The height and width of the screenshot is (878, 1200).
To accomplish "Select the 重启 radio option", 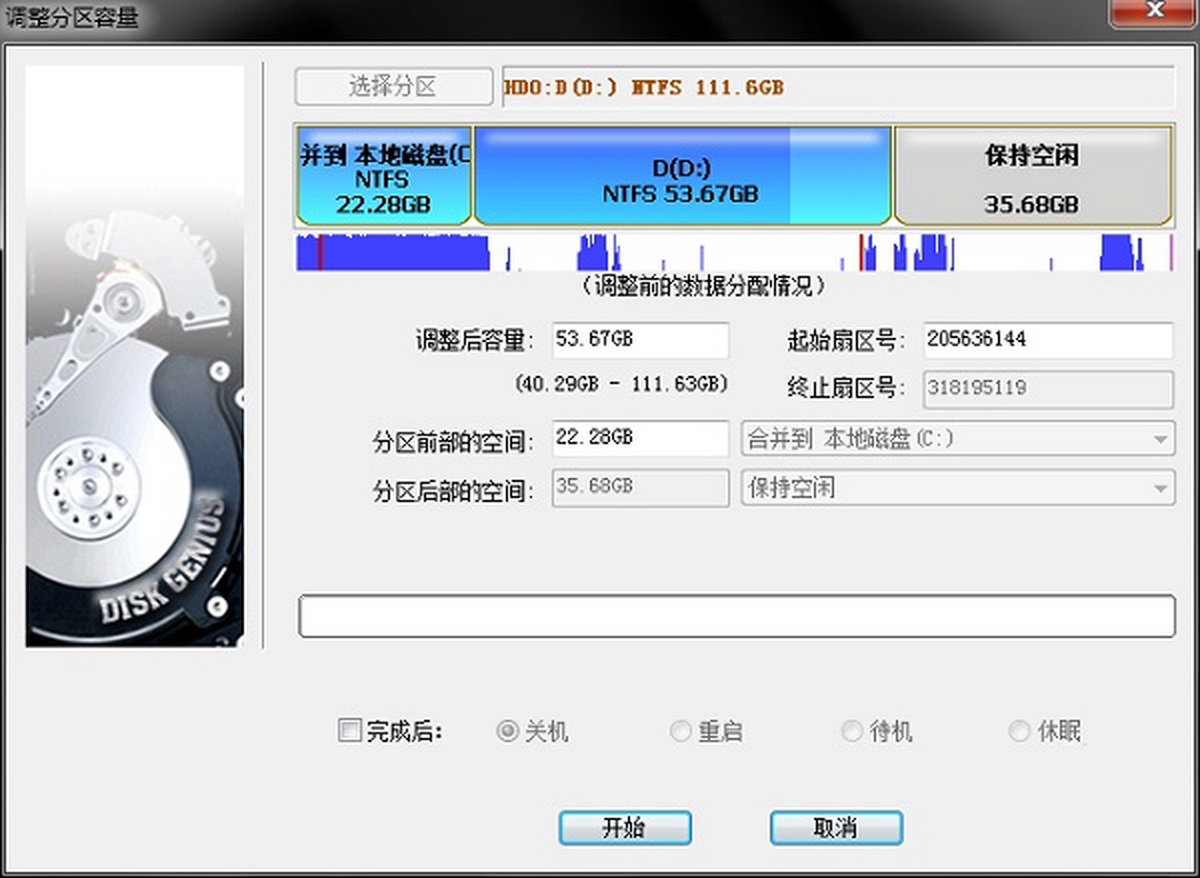I will point(680,731).
